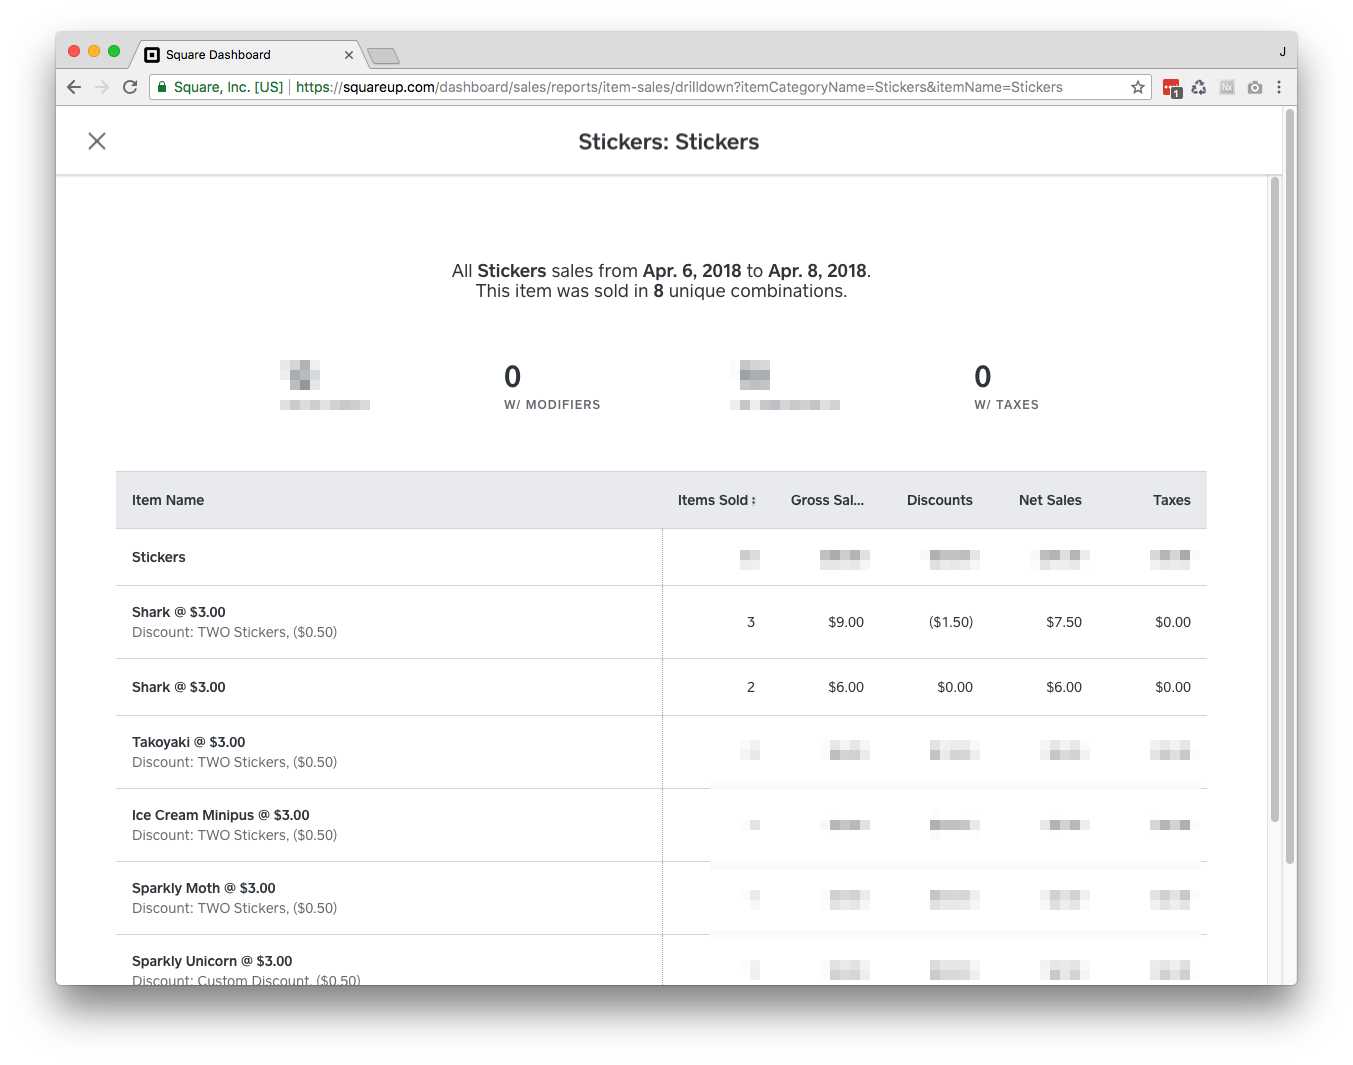The width and height of the screenshot is (1353, 1065).
Task: Click the inner report panel scrollbar
Action: pos(1275,500)
